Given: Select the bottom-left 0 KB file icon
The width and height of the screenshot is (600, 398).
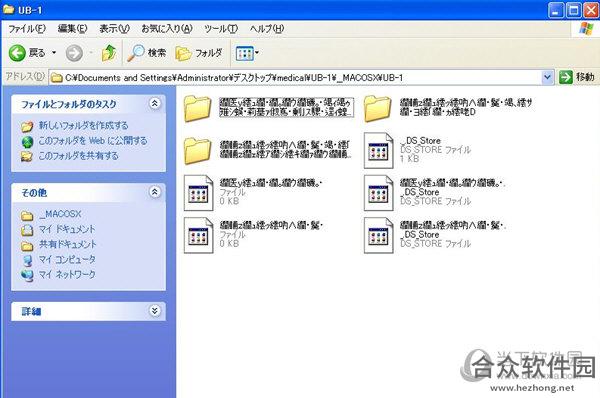Looking at the screenshot, I should click(199, 236).
